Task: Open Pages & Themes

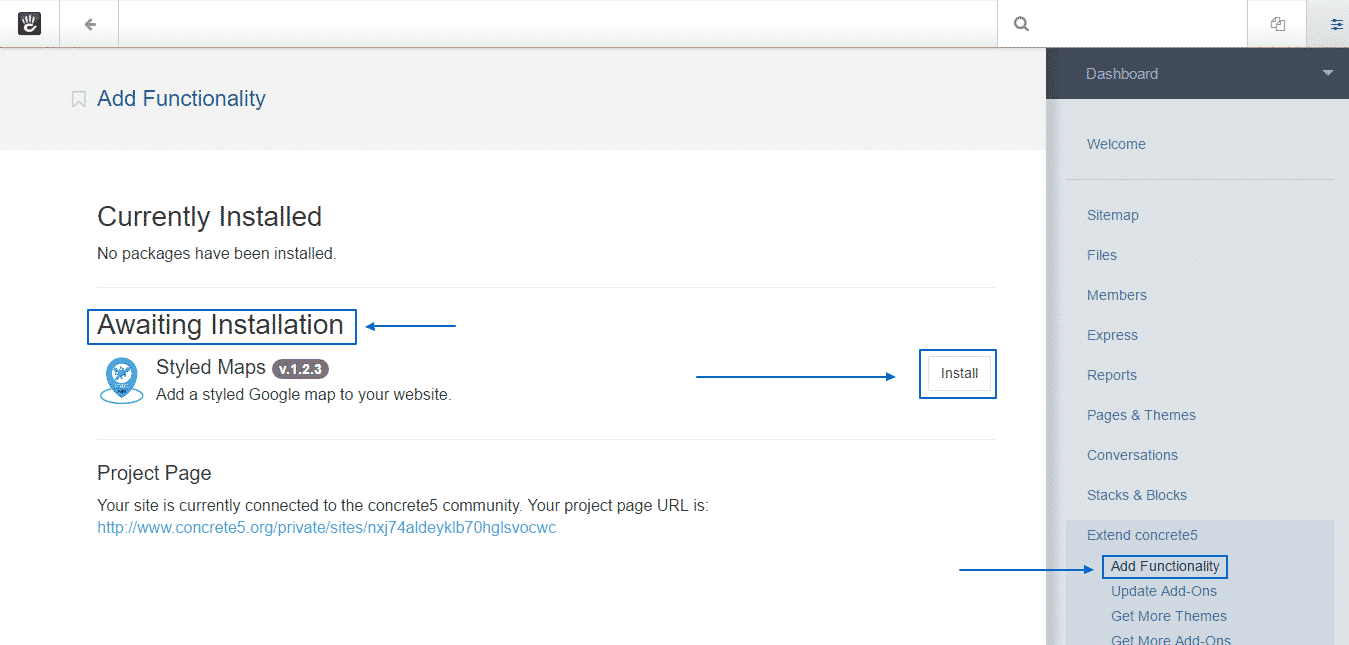Action: pos(1141,414)
